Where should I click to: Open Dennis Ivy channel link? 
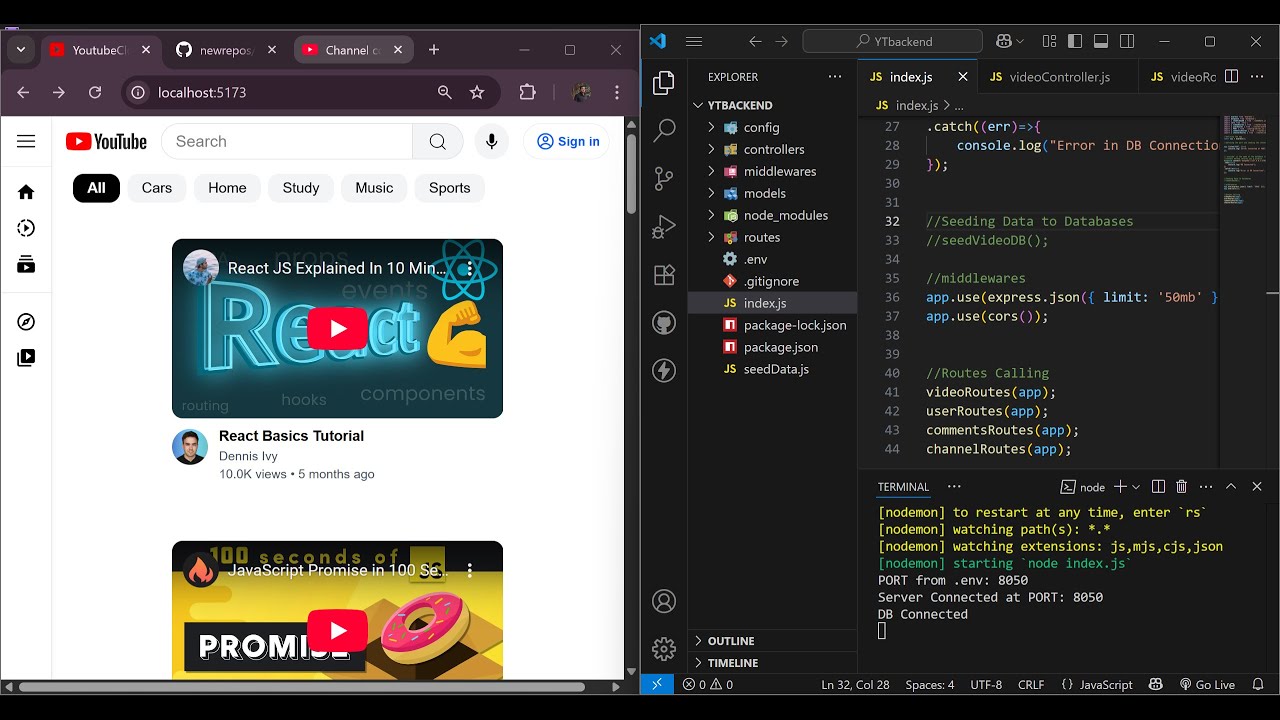coord(248,456)
